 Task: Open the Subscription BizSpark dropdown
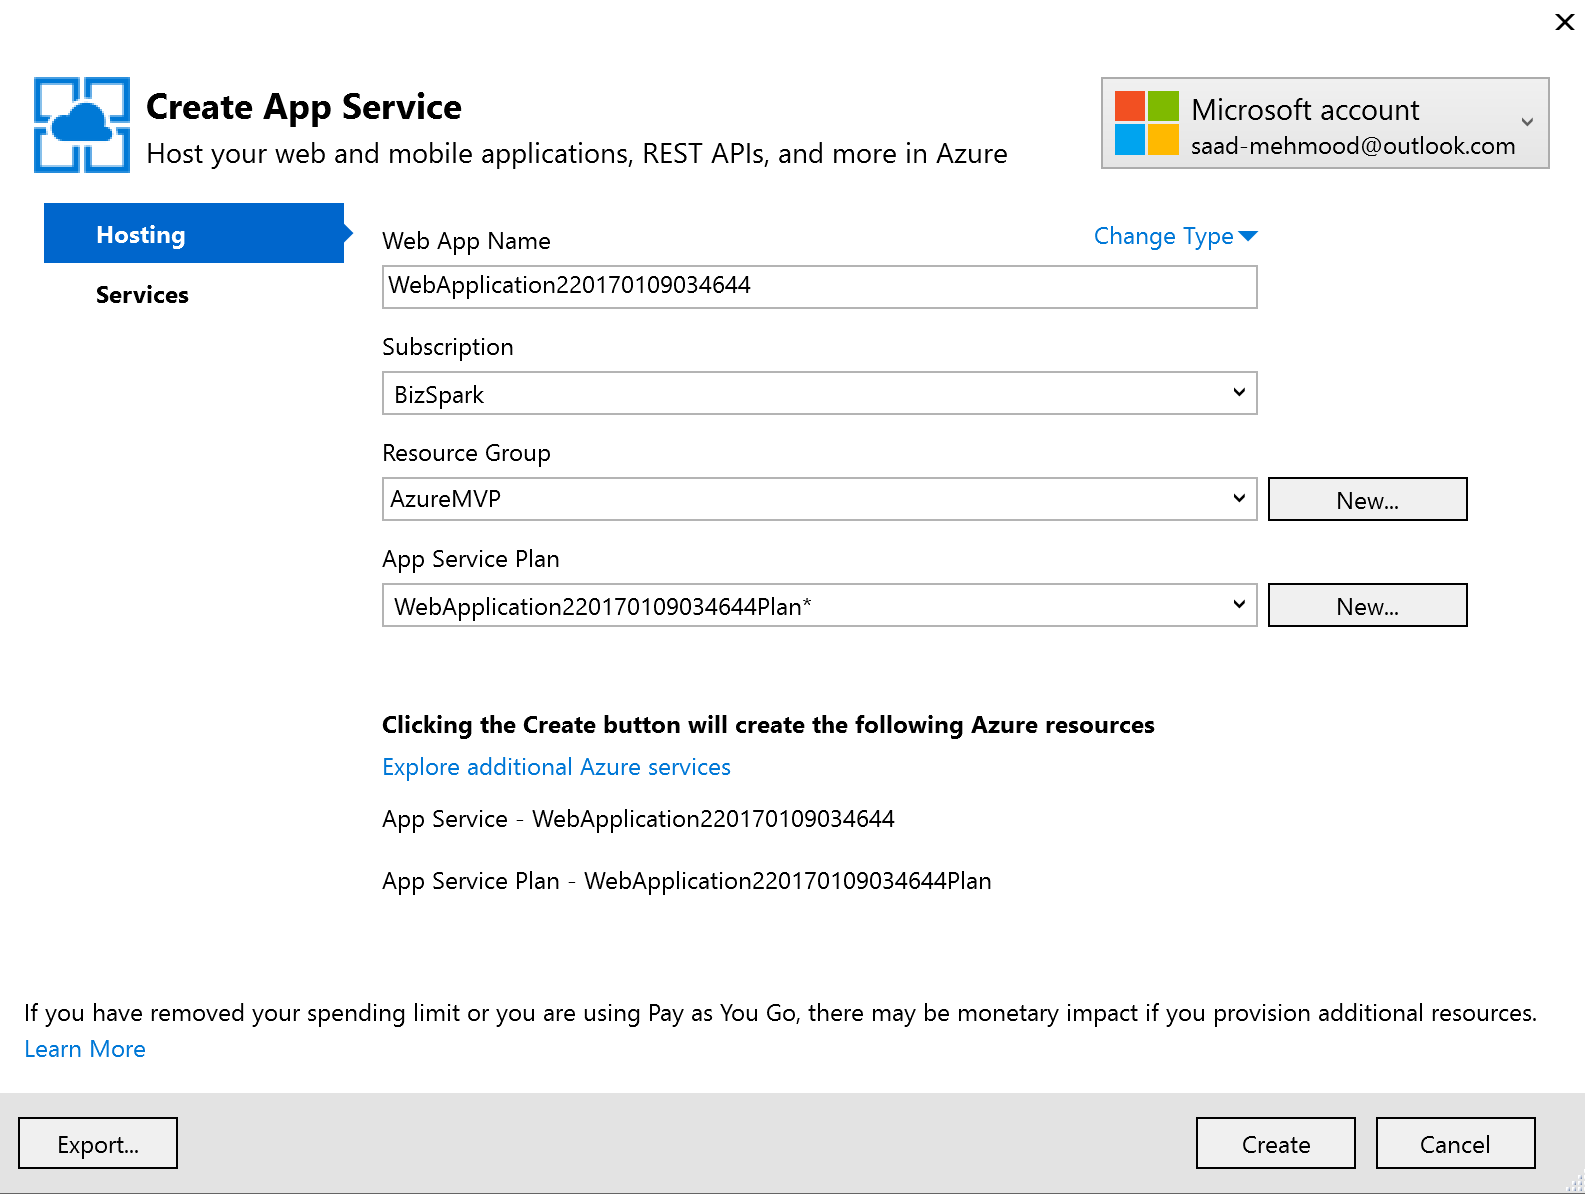(819, 393)
